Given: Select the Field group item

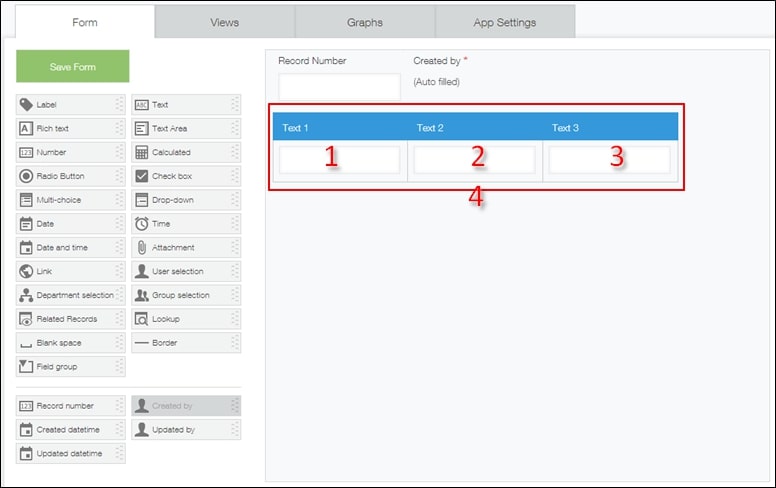Looking at the screenshot, I should pyautogui.click(x=70, y=367).
